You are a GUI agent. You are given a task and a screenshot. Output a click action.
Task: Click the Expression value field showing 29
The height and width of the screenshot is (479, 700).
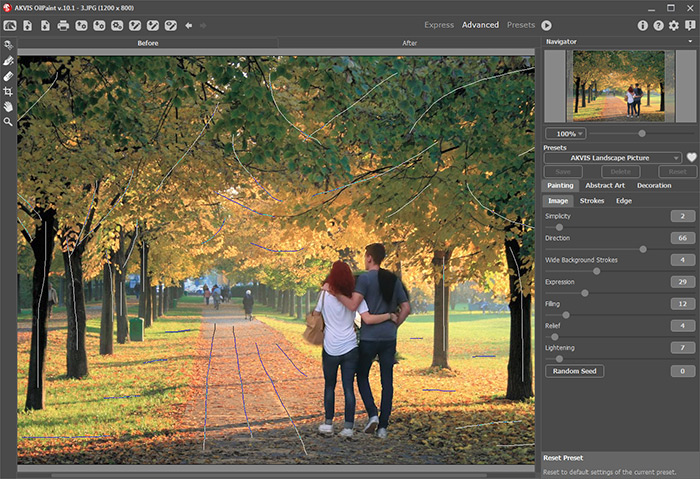(683, 282)
